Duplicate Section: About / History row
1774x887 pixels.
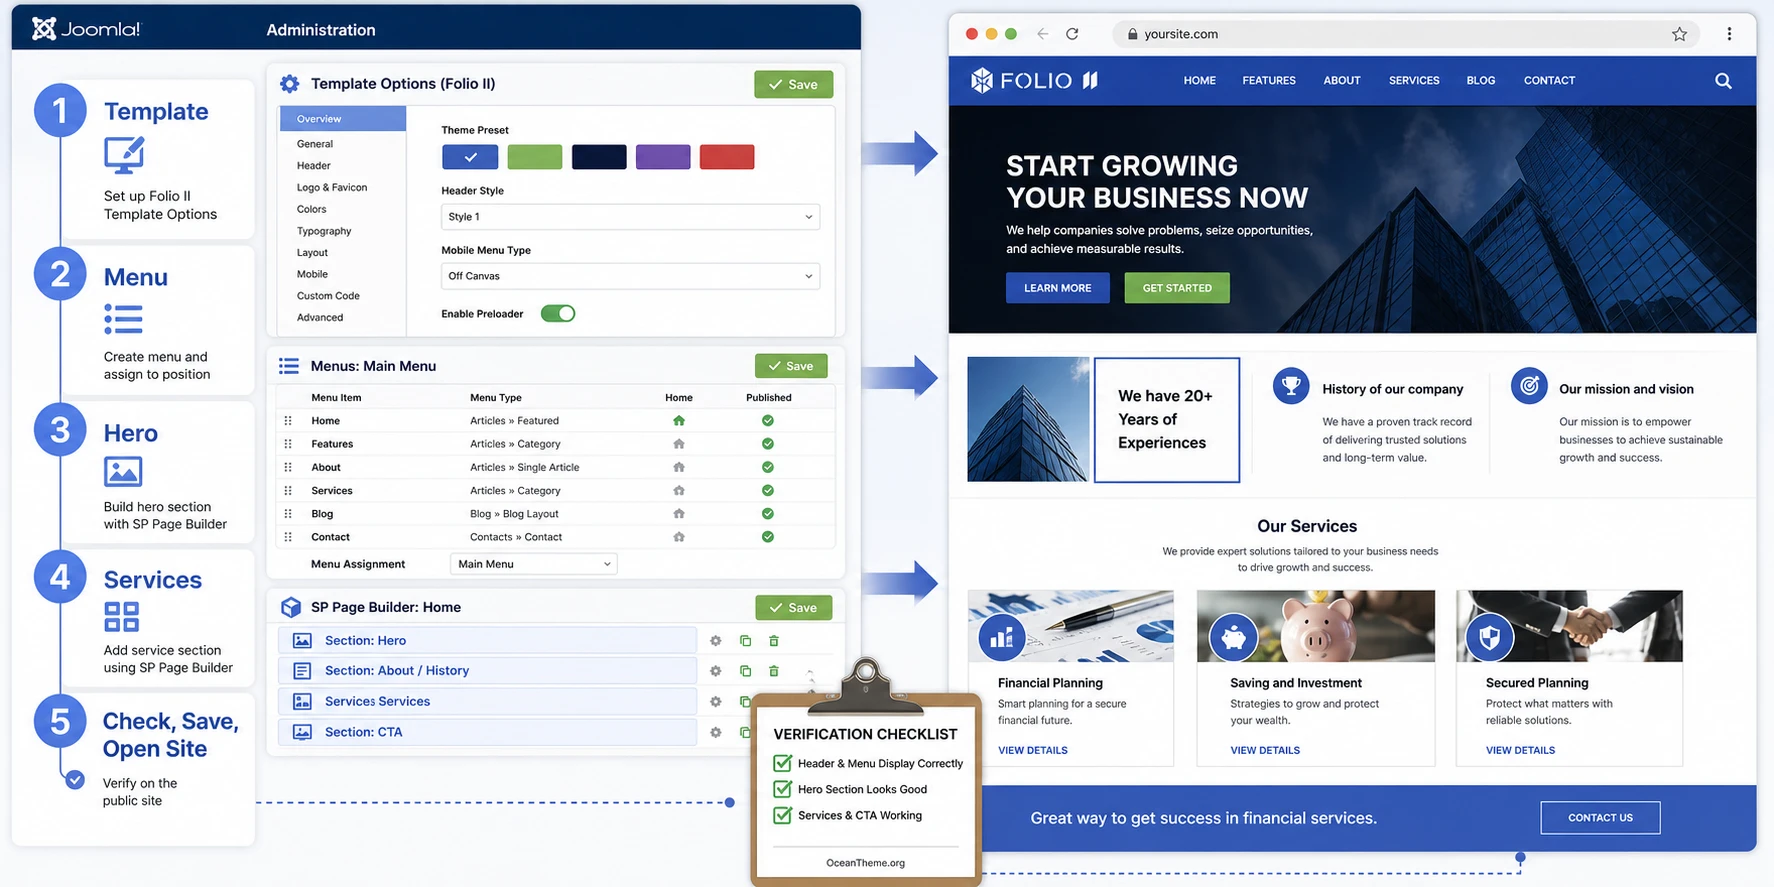tap(745, 671)
